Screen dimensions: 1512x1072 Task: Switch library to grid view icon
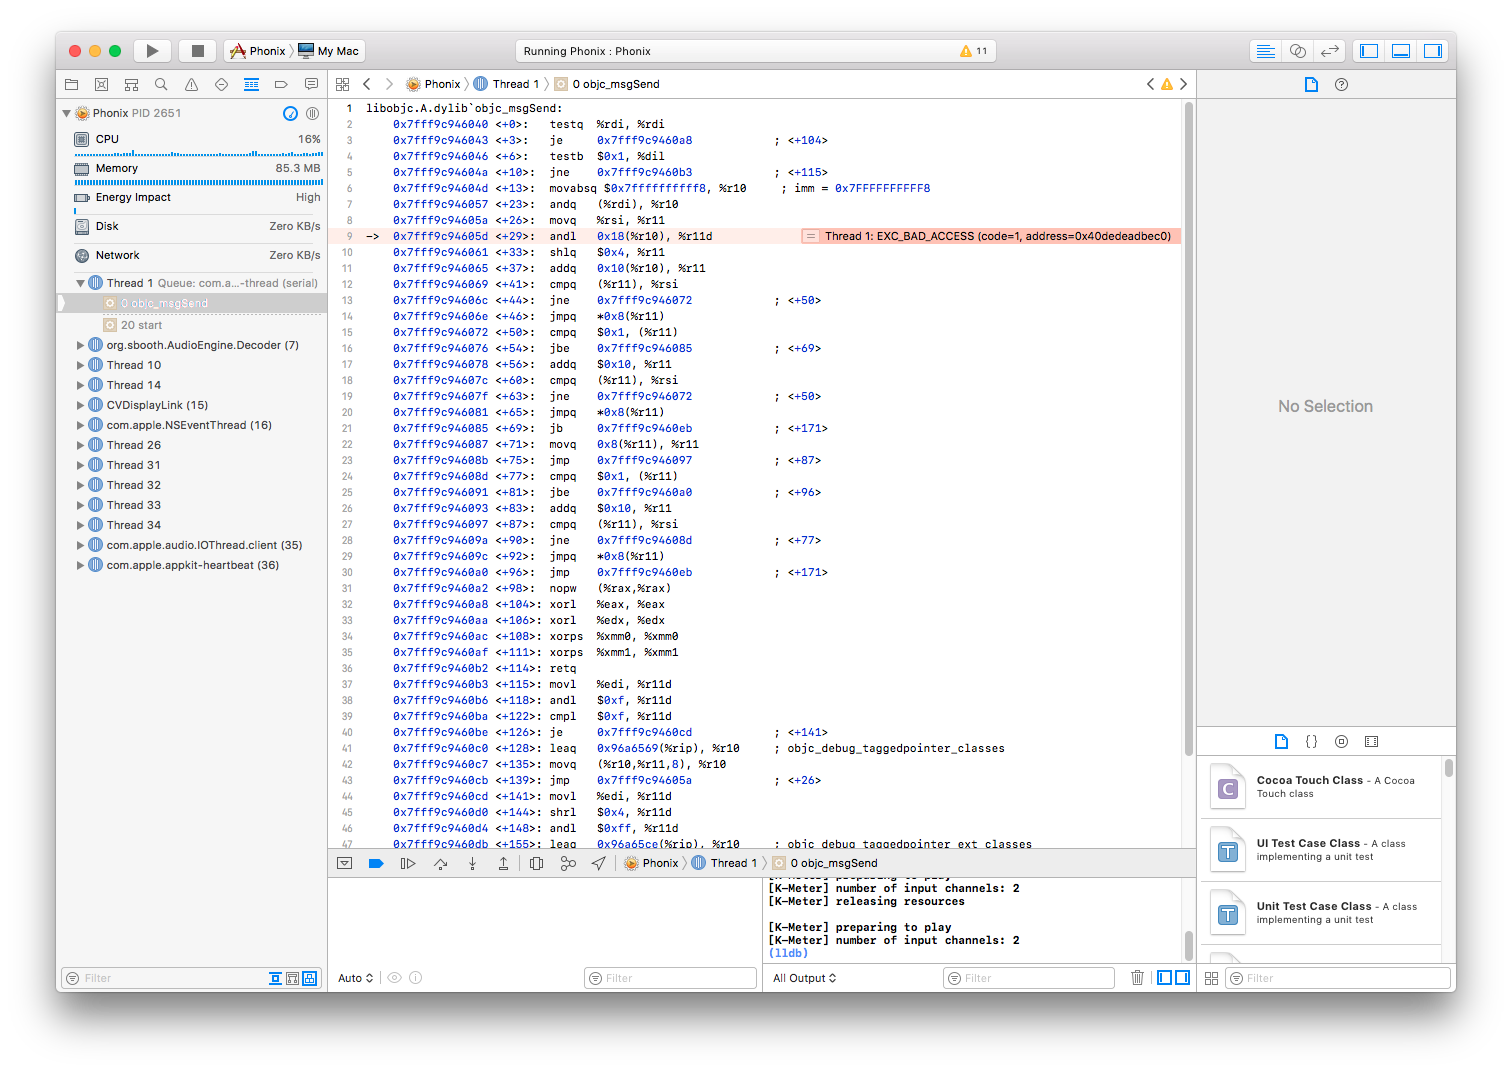pos(1212,978)
